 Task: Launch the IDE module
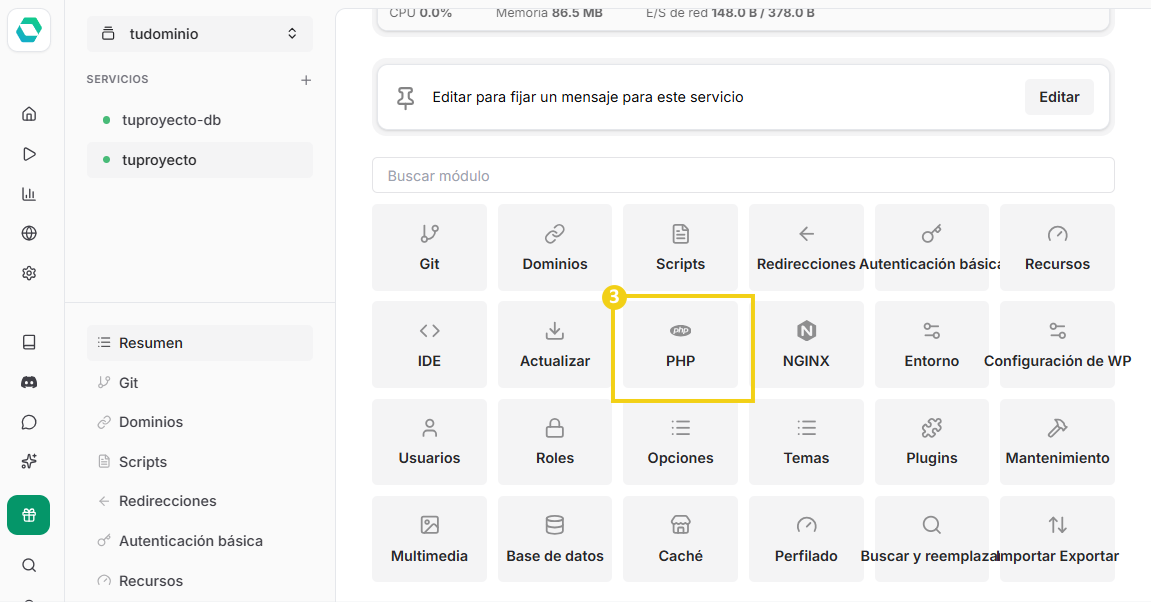point(429,345)
